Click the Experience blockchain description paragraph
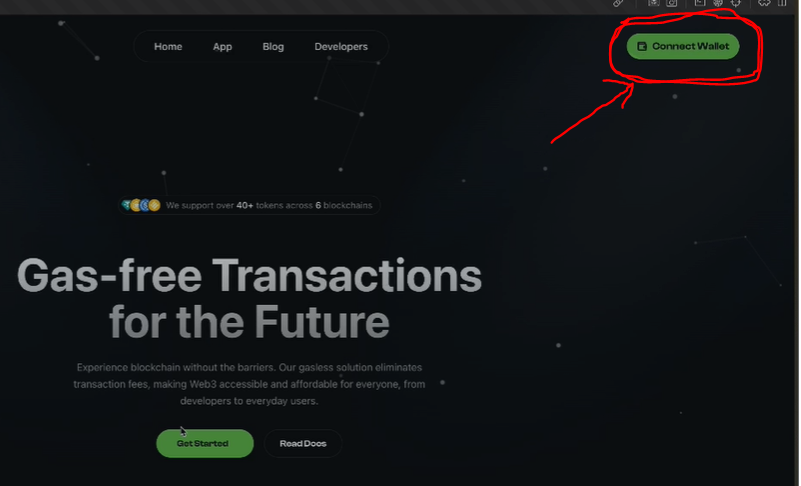Viewport: 801px width, 486px height. (x=249, y=384)
